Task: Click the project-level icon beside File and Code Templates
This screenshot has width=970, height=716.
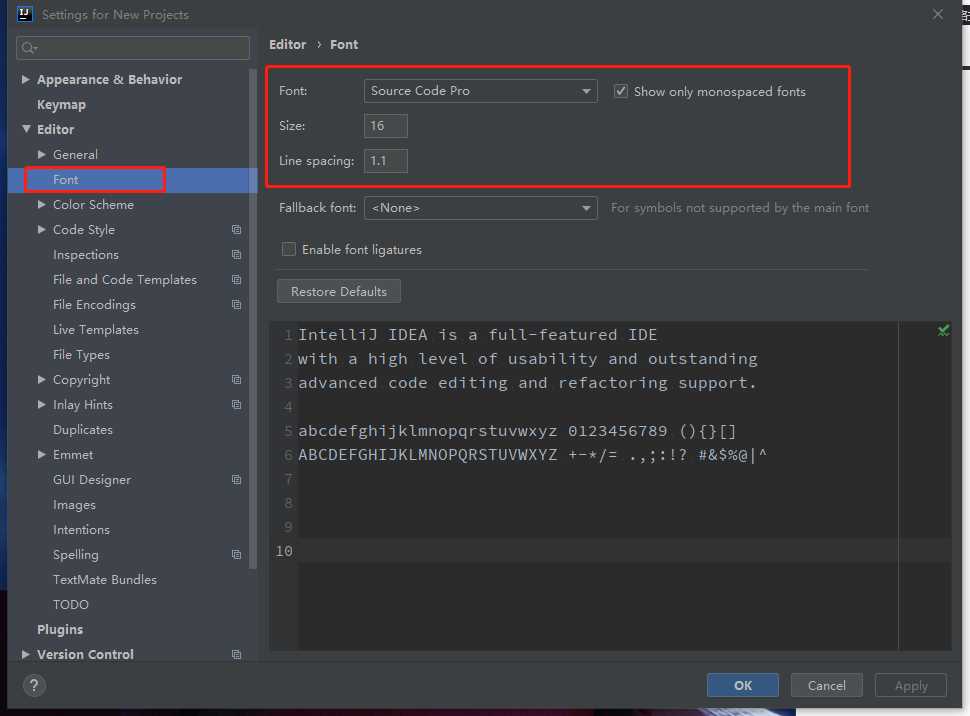Action: click(x=236, y=280)
